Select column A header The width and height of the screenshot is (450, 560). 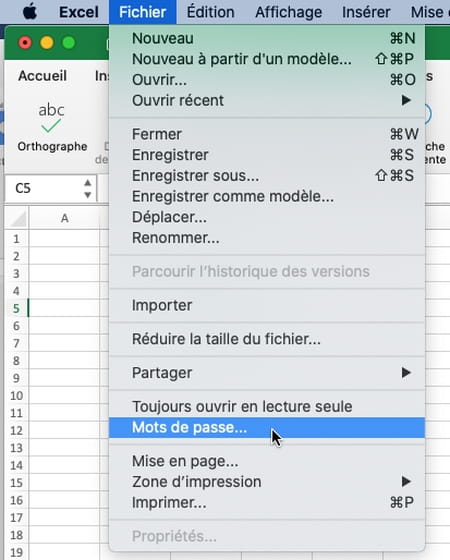pos(64,218)
